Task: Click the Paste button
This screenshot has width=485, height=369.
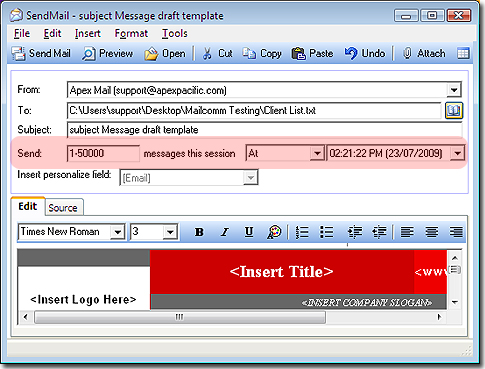Action: [x=312, y=53]
